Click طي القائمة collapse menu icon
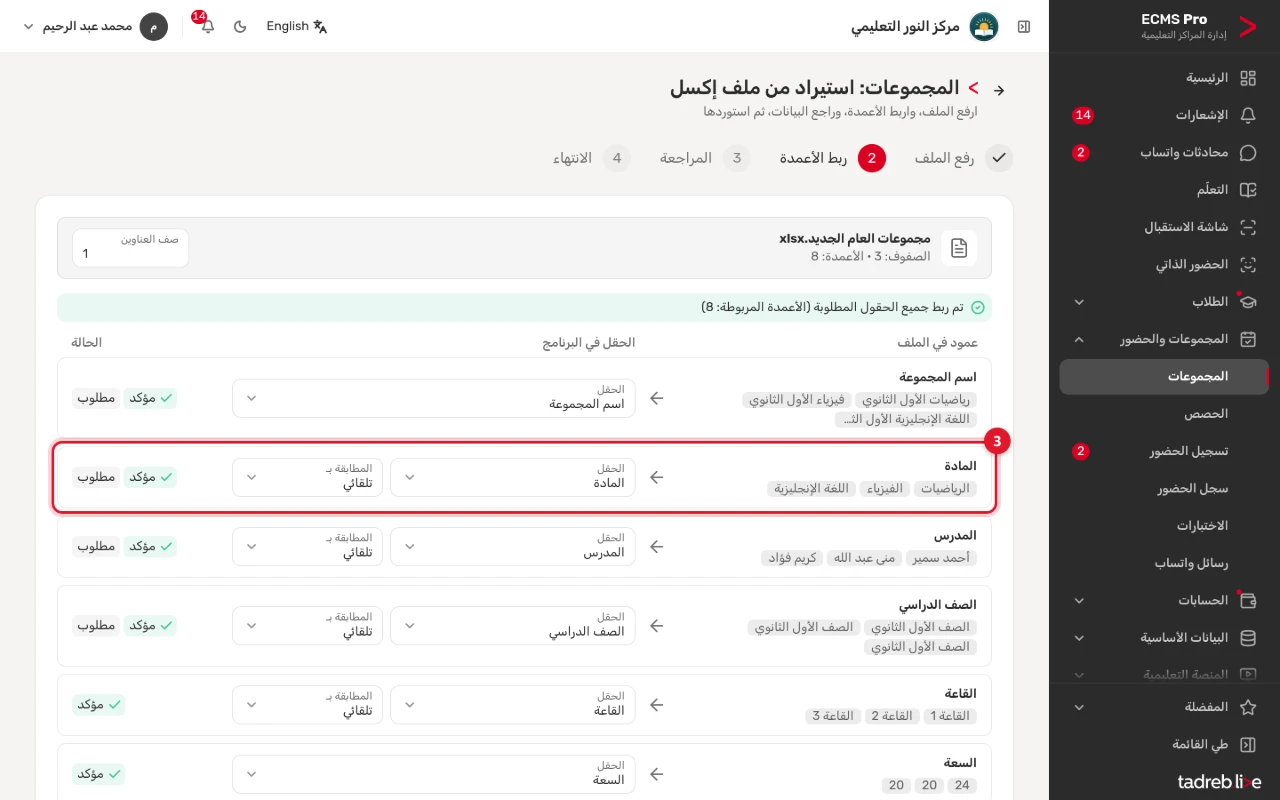This screenshot has width=1280, height=800. tap(1248, 745)
